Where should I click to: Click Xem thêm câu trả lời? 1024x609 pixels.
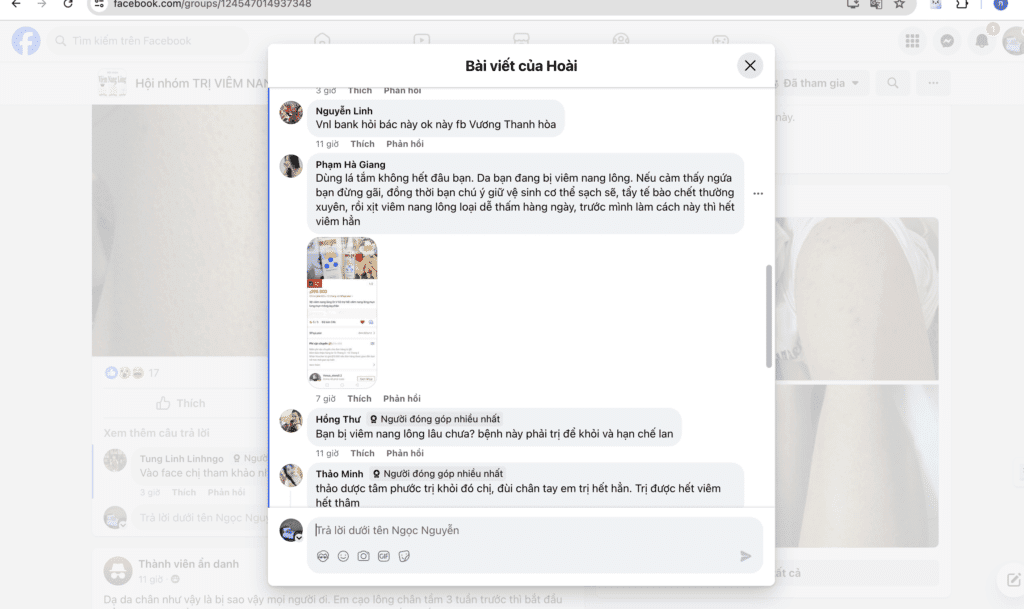point(156,433)
